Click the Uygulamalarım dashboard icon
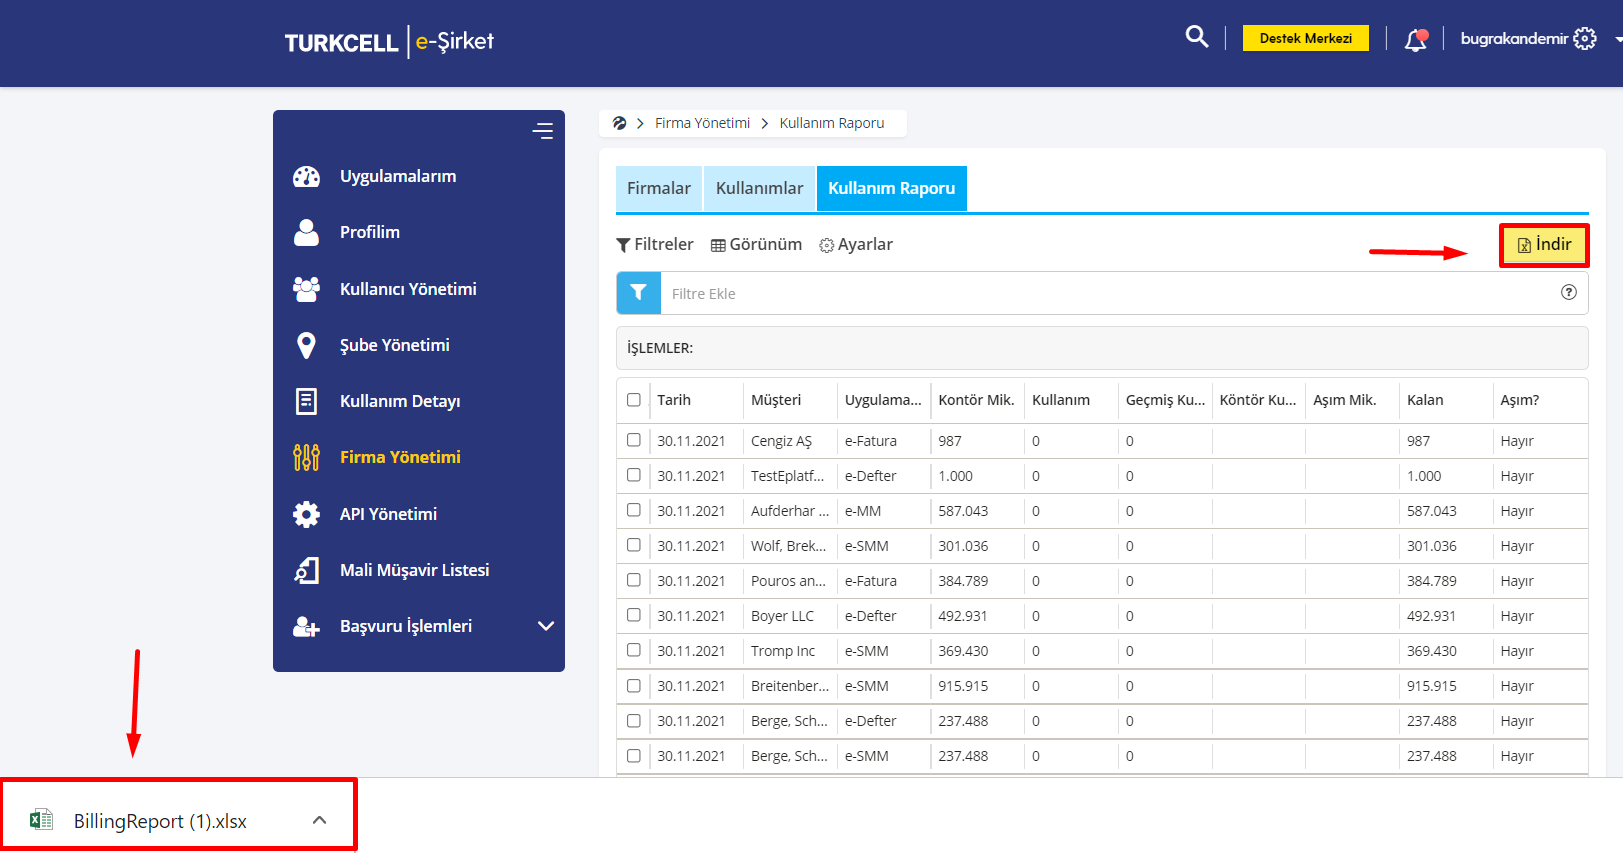The height and width of the screenshot is (853, 1623). [x=306, y=177]
